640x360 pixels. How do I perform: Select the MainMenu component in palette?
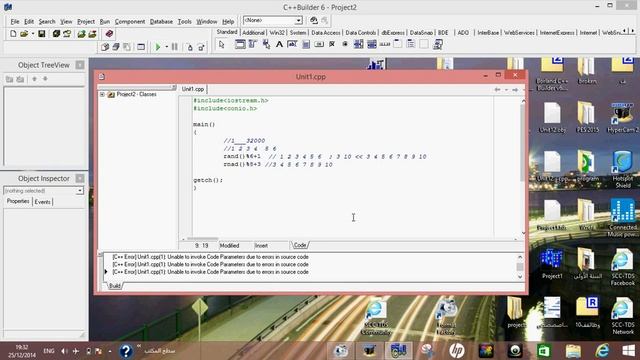pyautogui.click(x=253, y=44)
